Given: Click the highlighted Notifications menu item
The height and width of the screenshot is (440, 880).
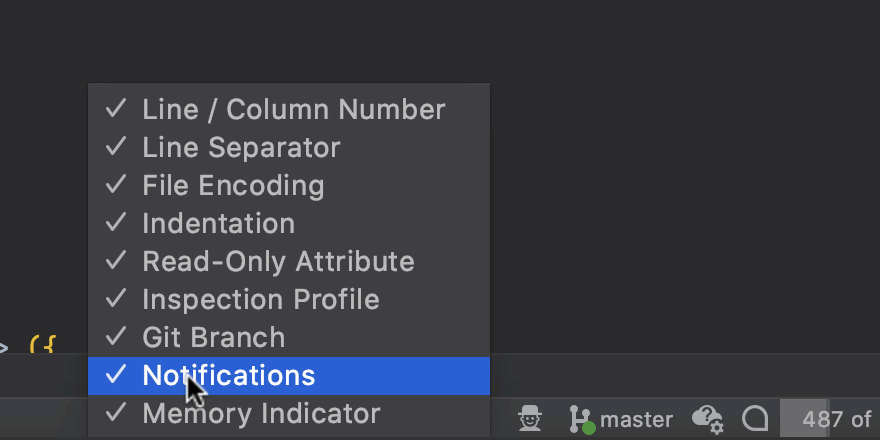Looking at the screenshot, I should point(228,375).
